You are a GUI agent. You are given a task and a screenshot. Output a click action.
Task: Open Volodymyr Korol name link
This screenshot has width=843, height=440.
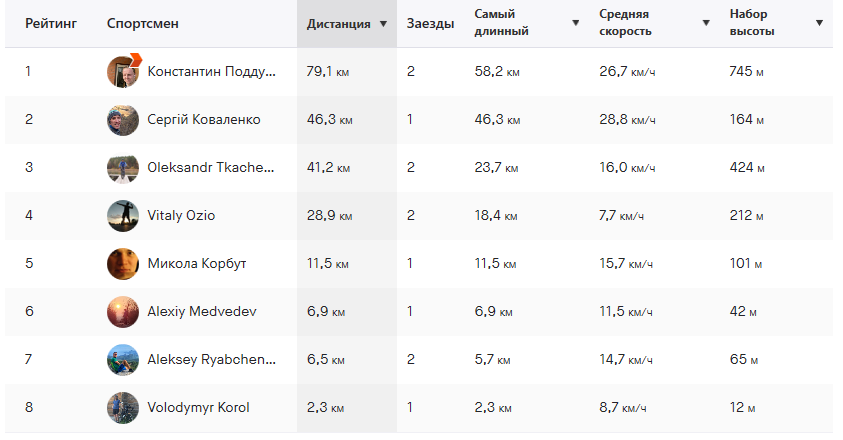click(198, 408)
